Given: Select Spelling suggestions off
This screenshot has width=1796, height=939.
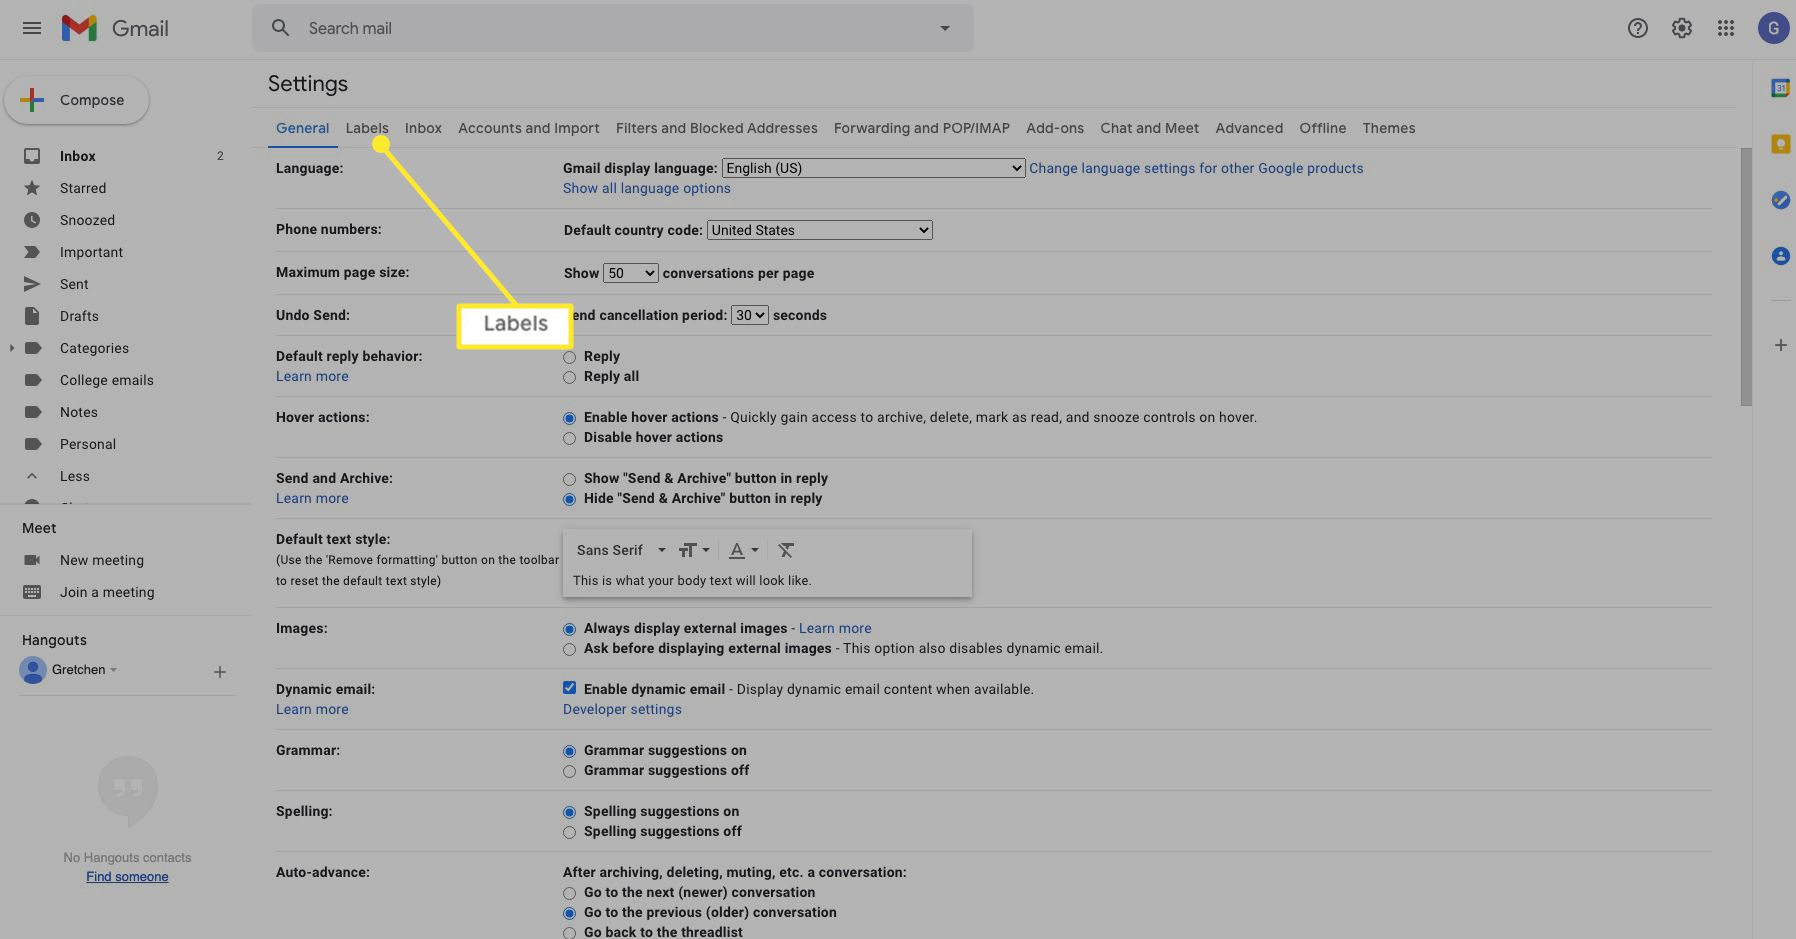Looking at the screenshot, I should [569, 832].
